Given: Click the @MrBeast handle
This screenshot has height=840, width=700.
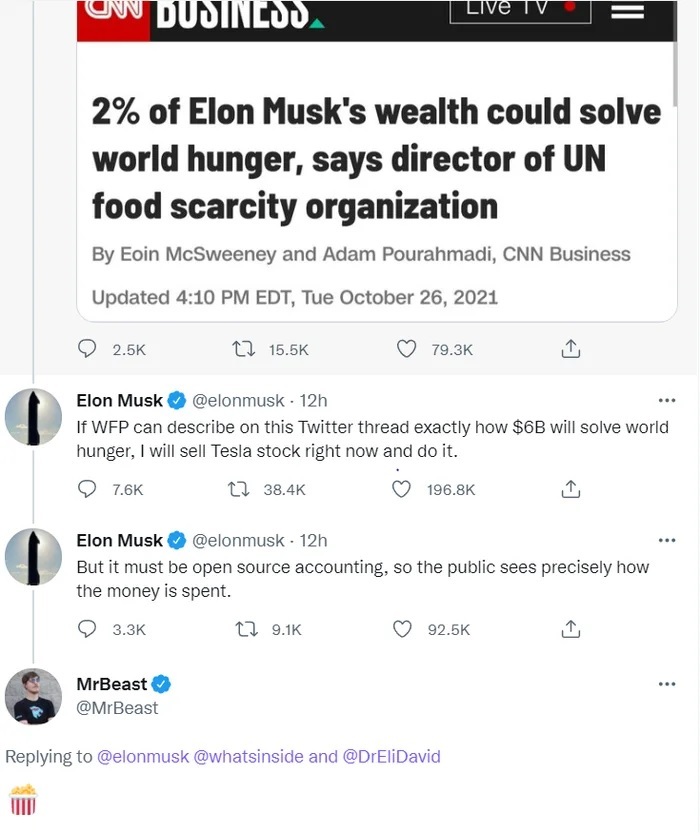Looking at the screenshot, I should click(x=118, y=708).
